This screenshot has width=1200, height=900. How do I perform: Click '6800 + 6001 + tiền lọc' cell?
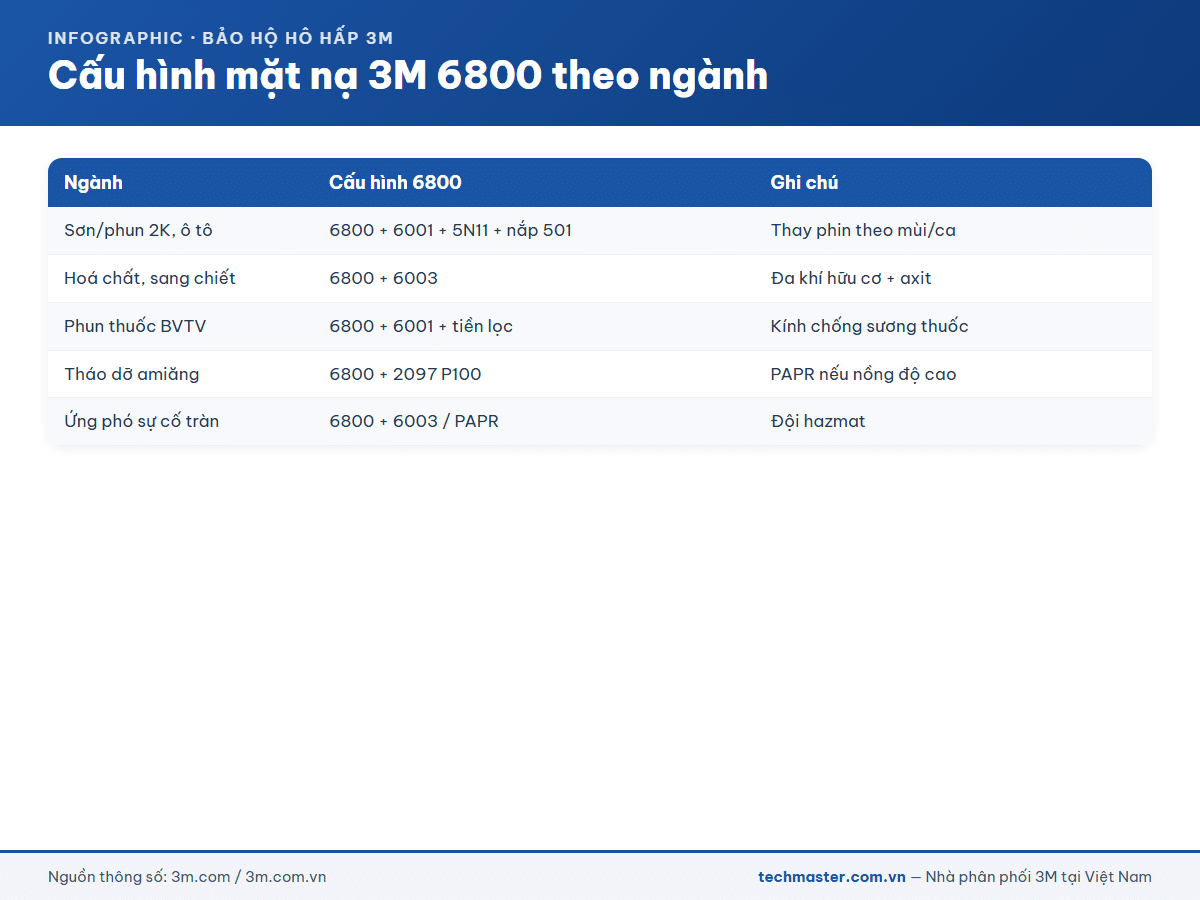point(421,326)
